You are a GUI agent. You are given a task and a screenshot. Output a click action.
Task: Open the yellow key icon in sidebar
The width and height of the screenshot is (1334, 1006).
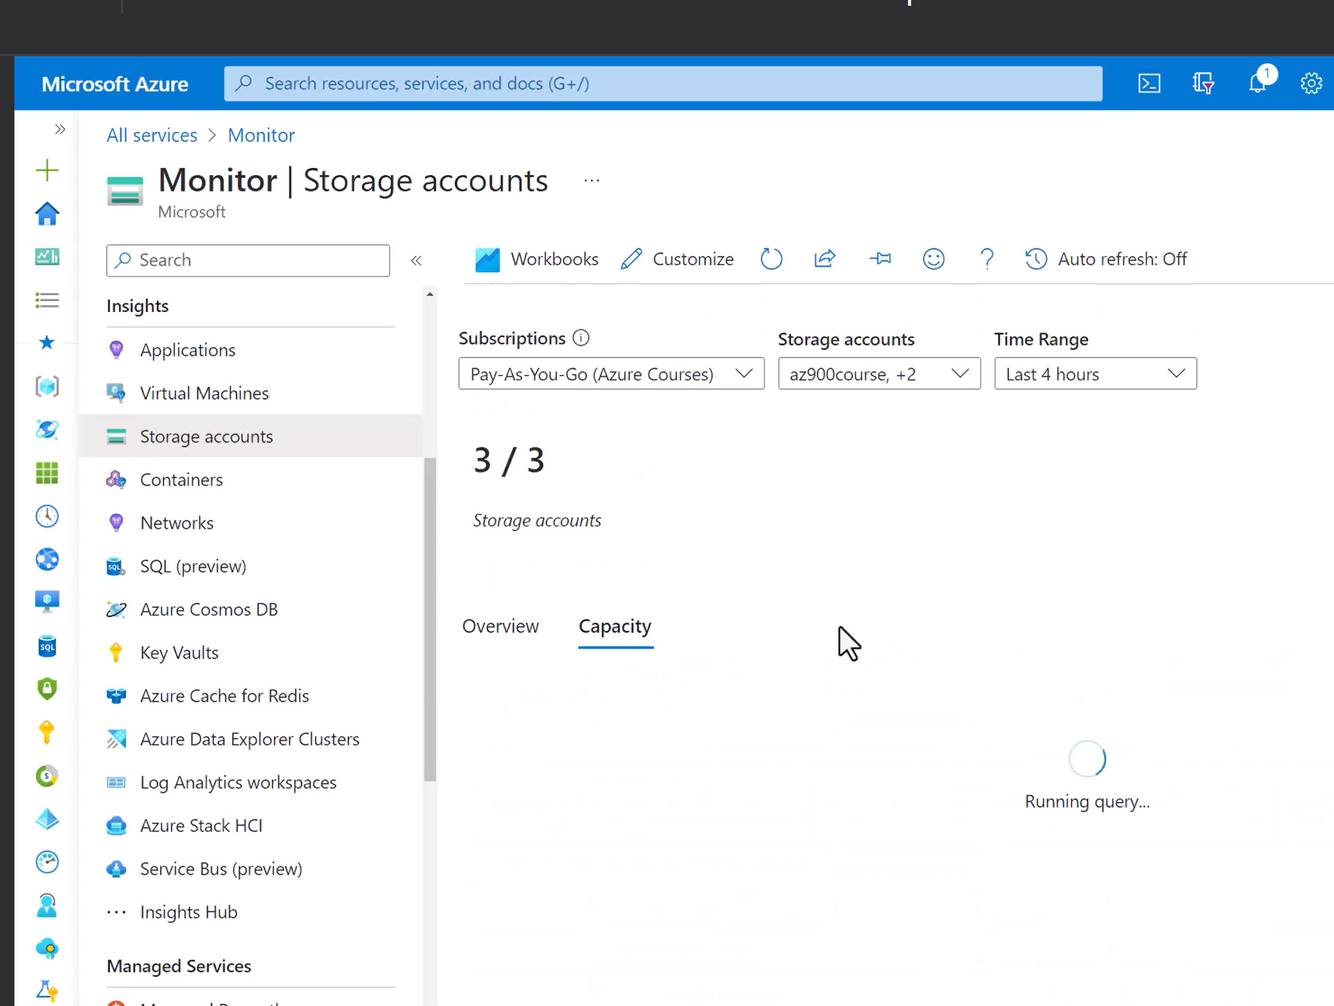[x=47, y=732]
